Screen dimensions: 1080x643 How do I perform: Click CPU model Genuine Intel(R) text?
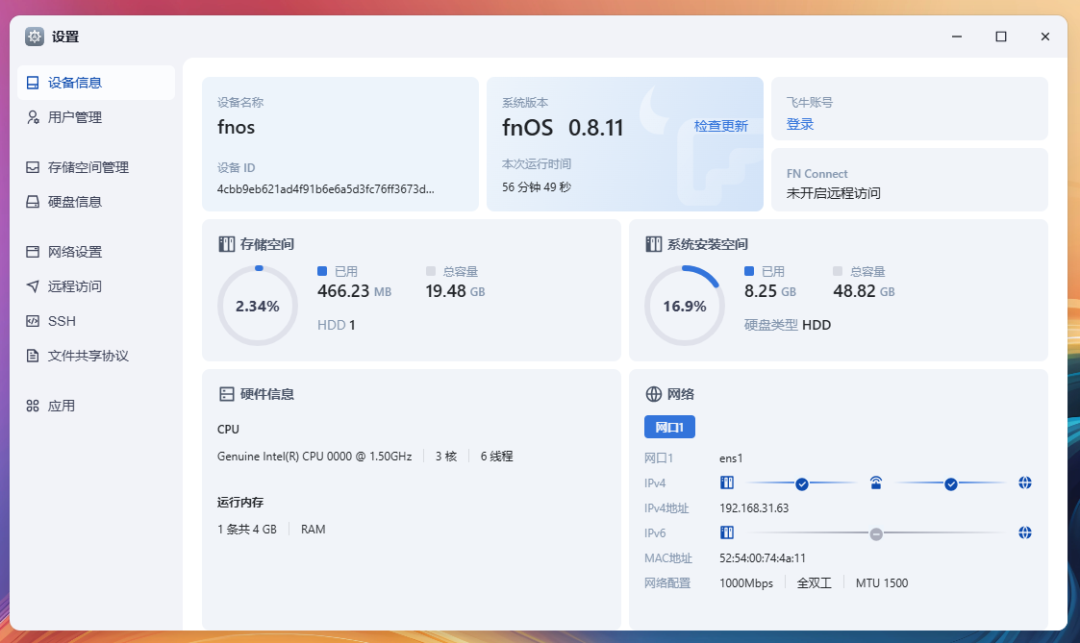(314, 456)
